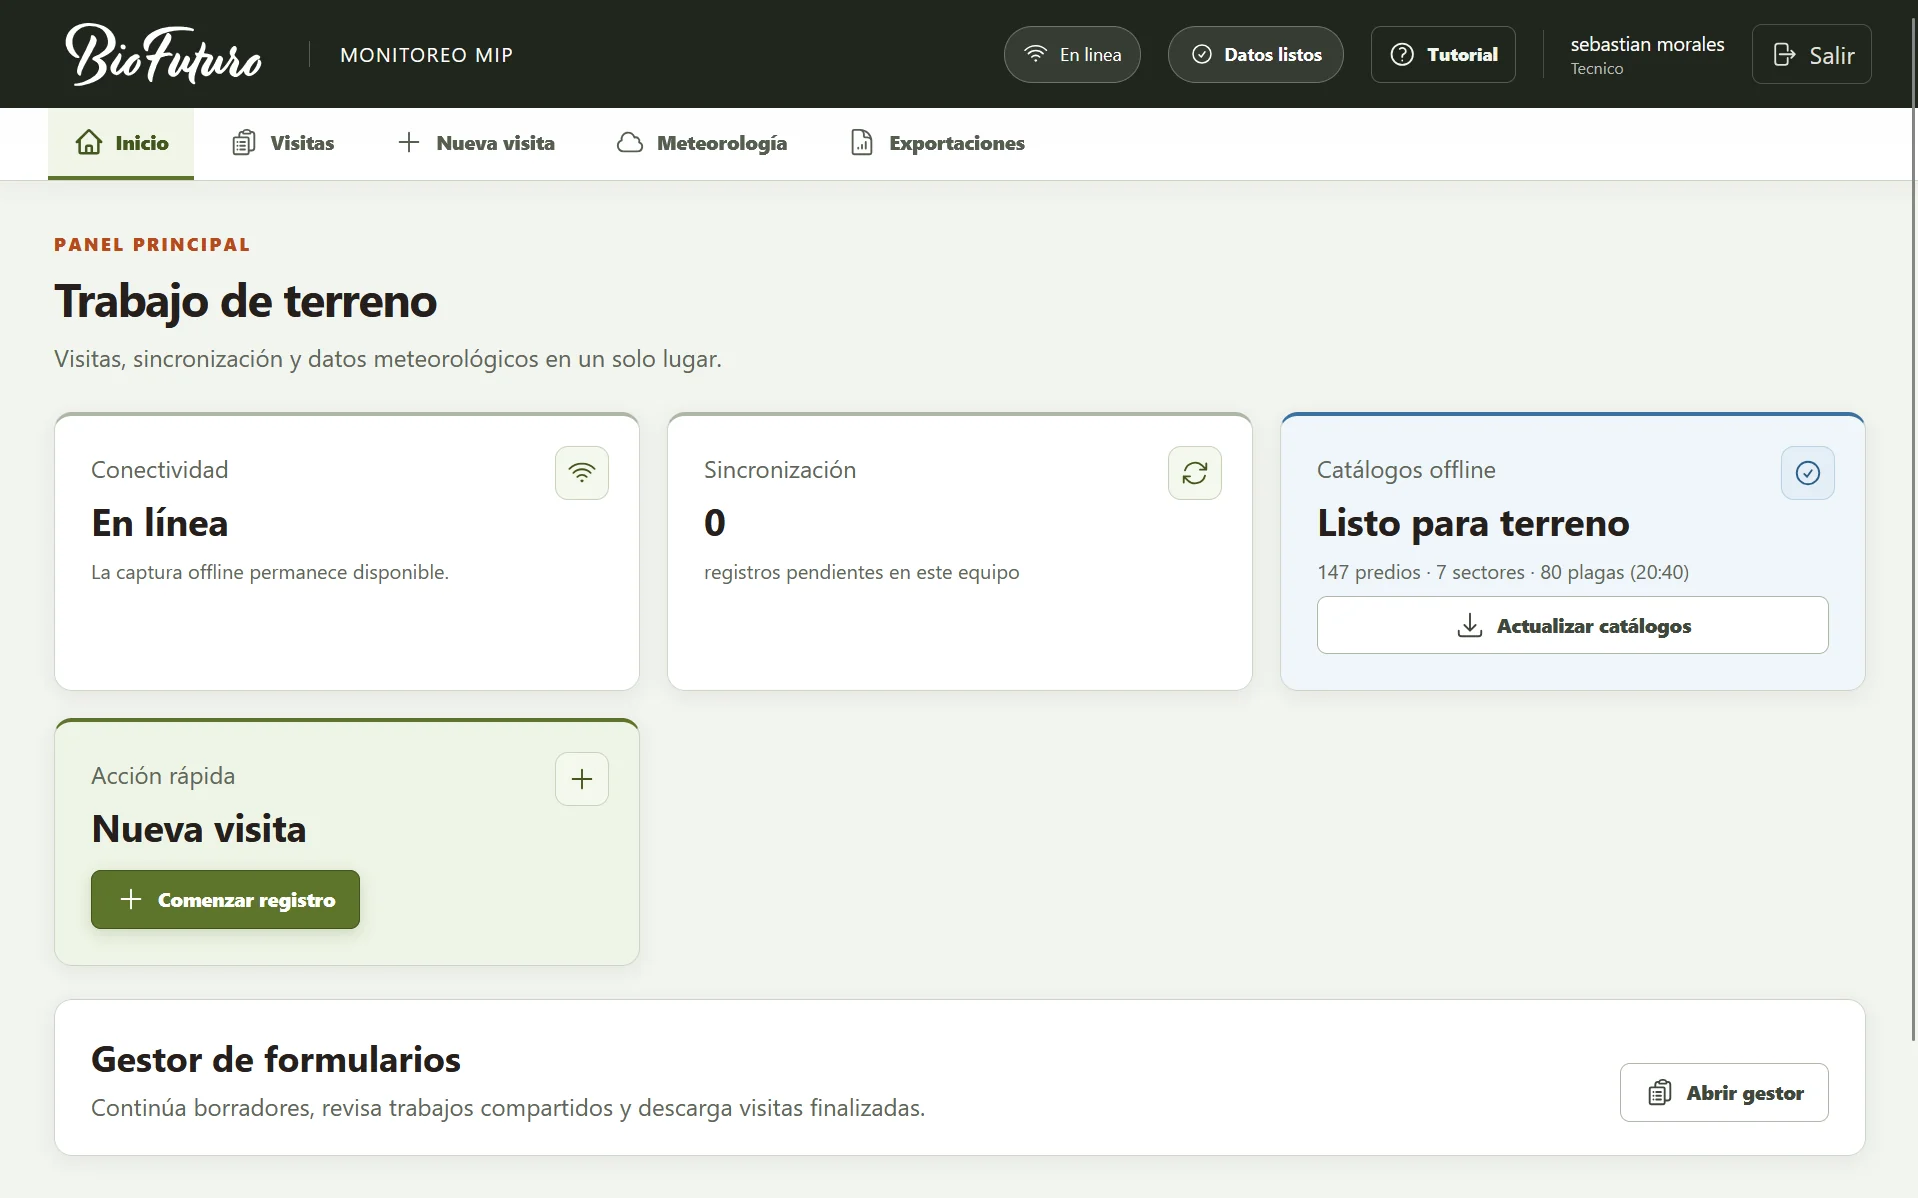Click the download icon in Actualizar catálogos
The width and height of the screenshot is (1918, 1198).
[x=1470, y=626]
